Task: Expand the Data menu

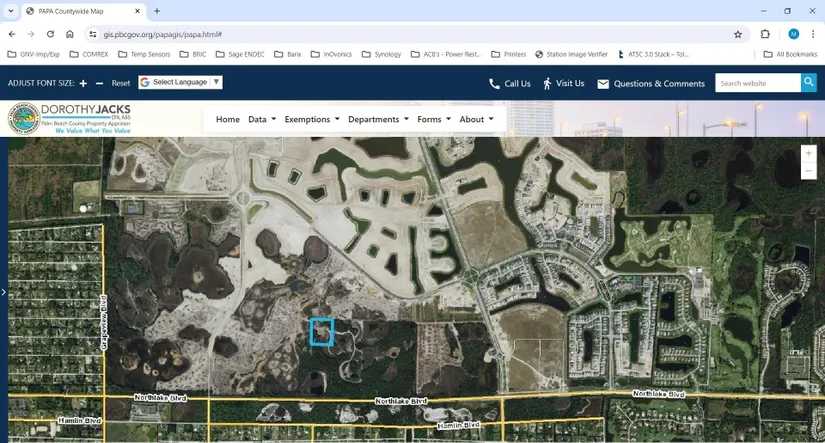Action: (262, 119)
